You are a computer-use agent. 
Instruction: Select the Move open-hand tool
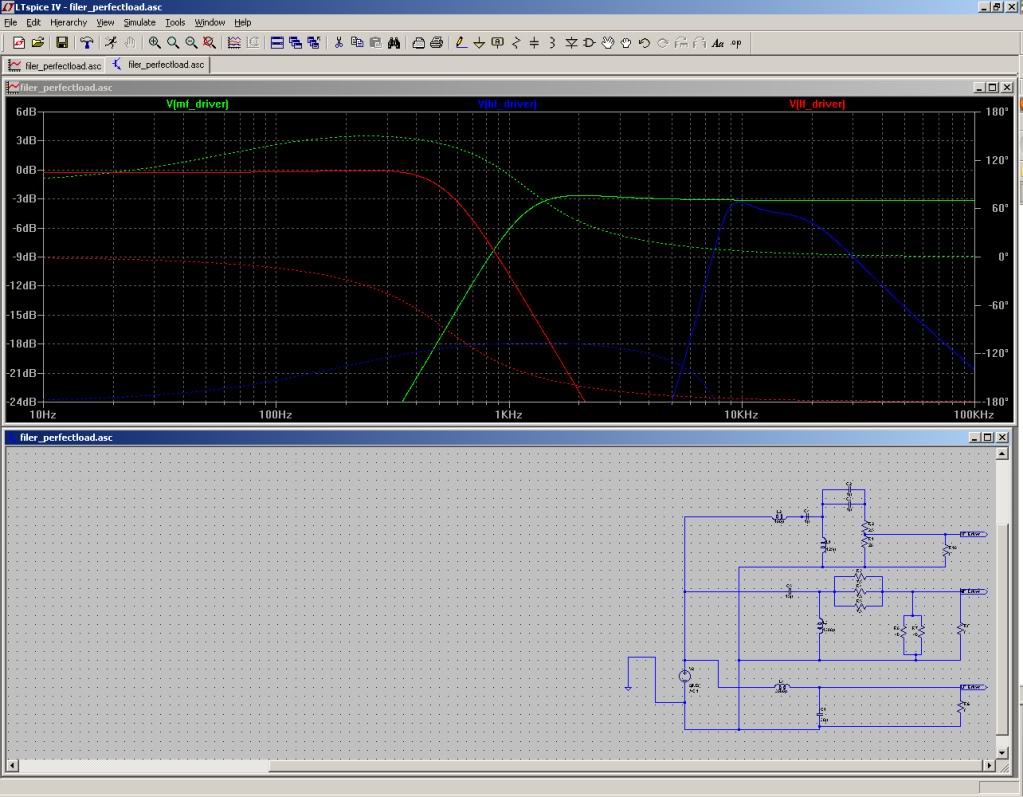click(607, 43)
